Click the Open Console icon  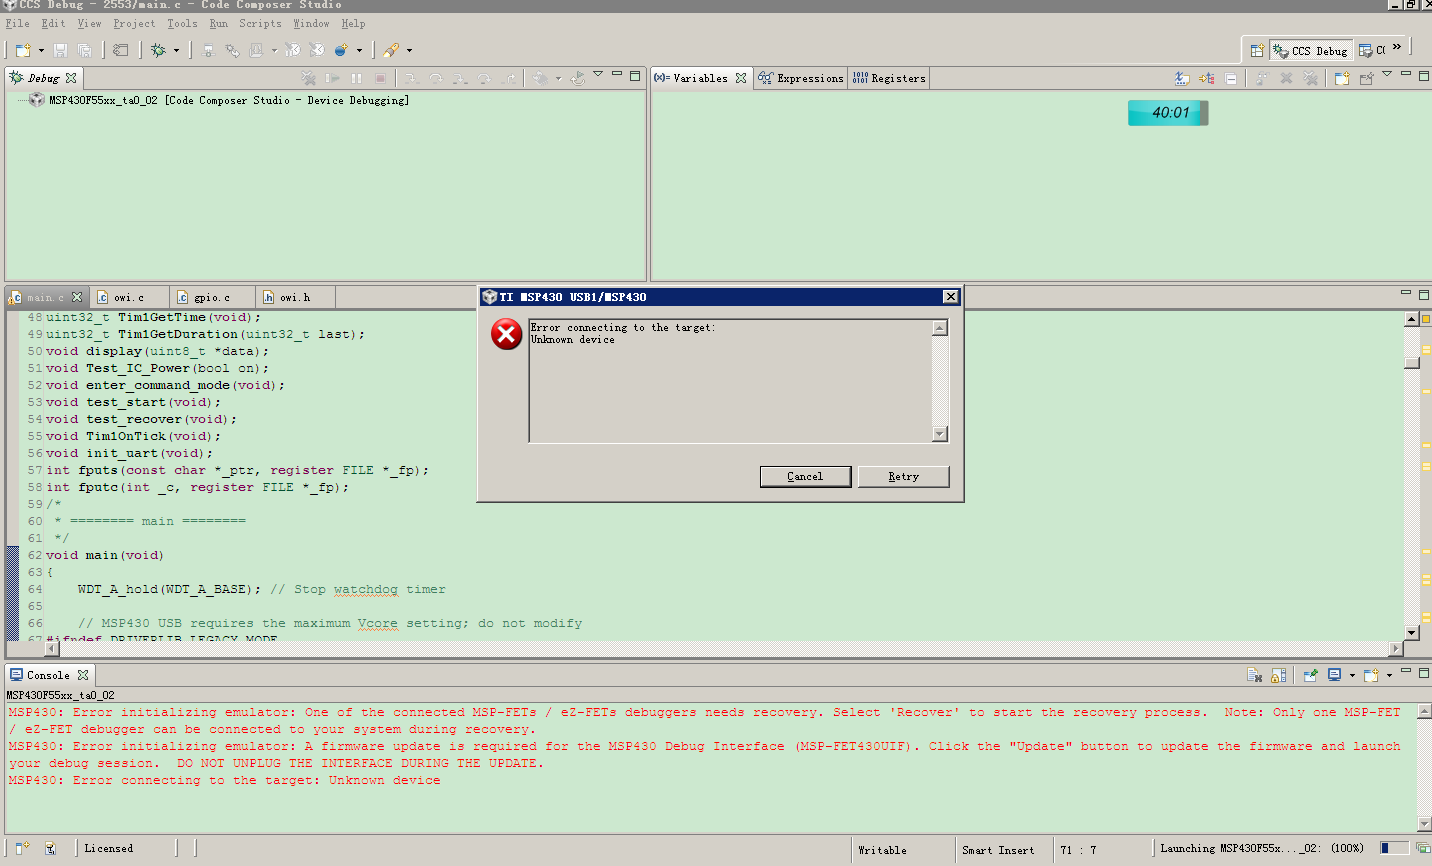click(1371, 675)
